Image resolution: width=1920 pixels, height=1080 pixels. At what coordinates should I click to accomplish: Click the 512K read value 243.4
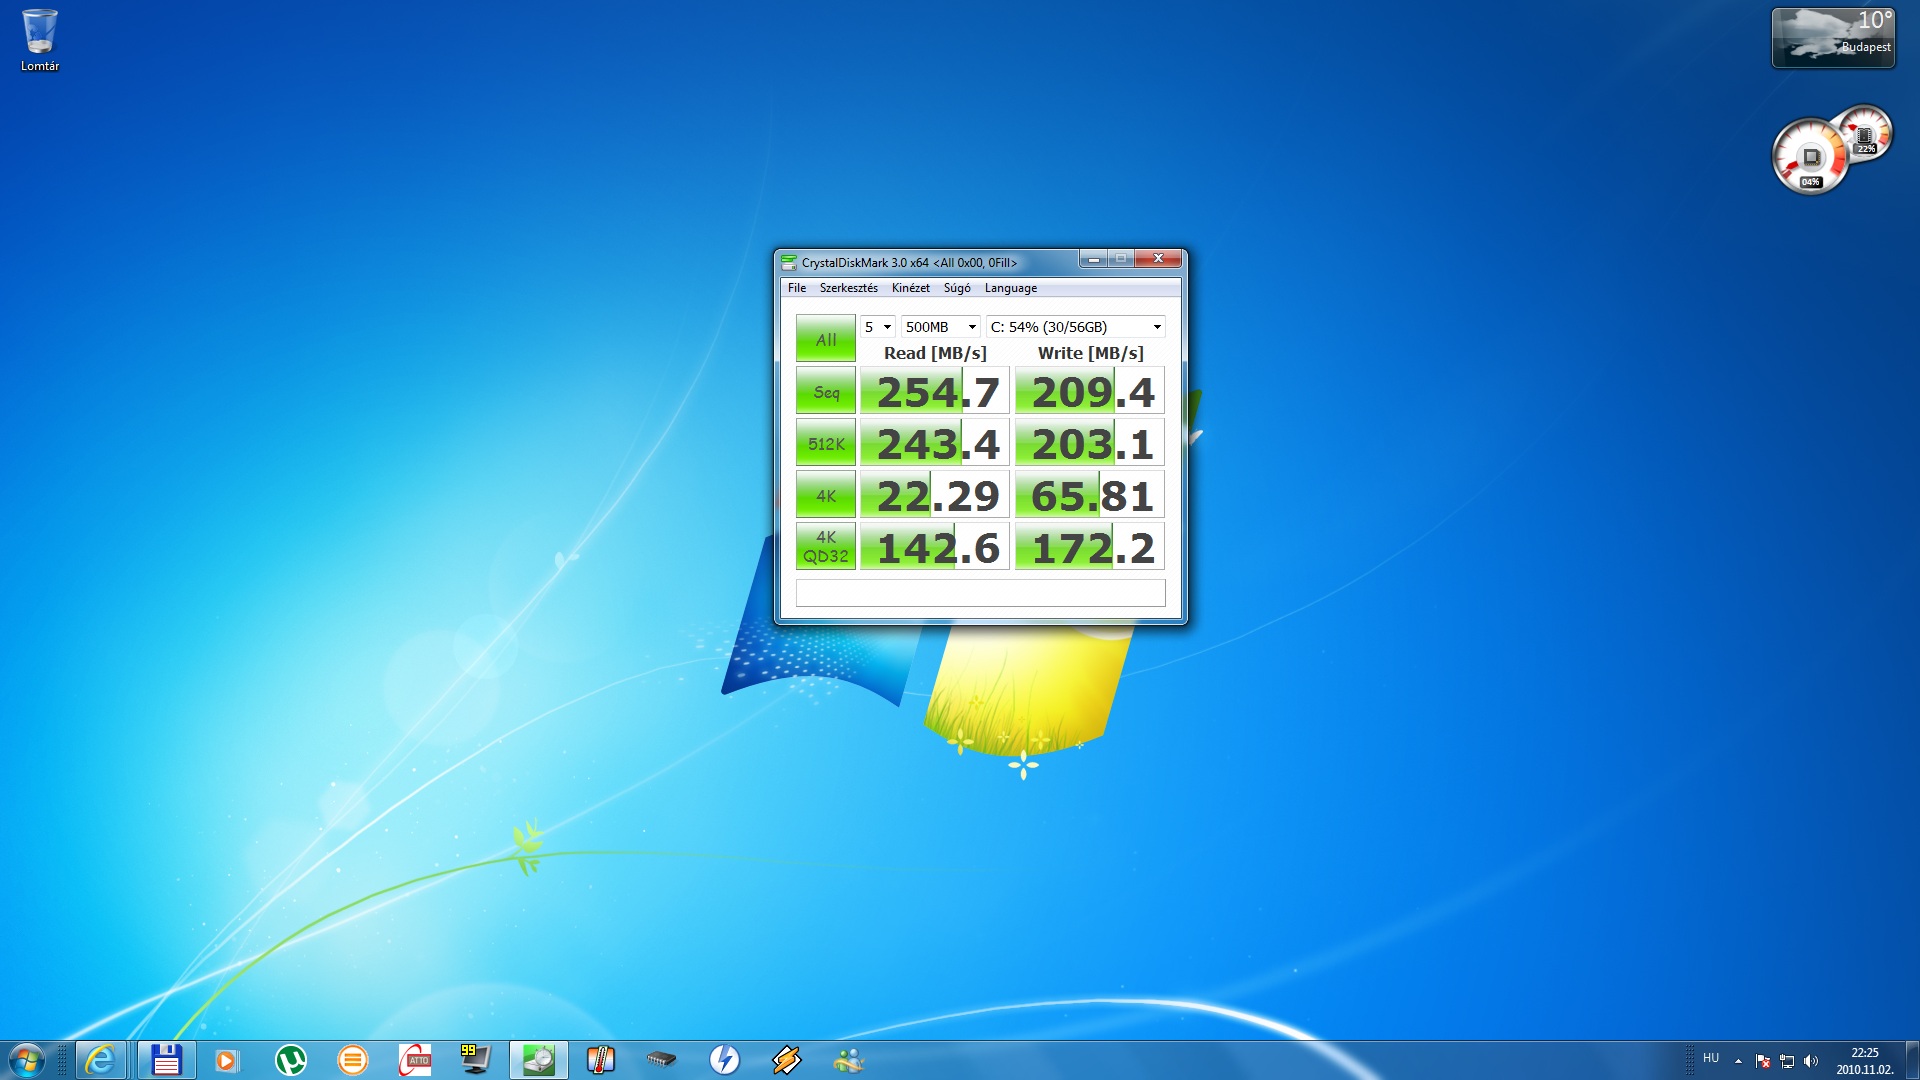point(935,443)
